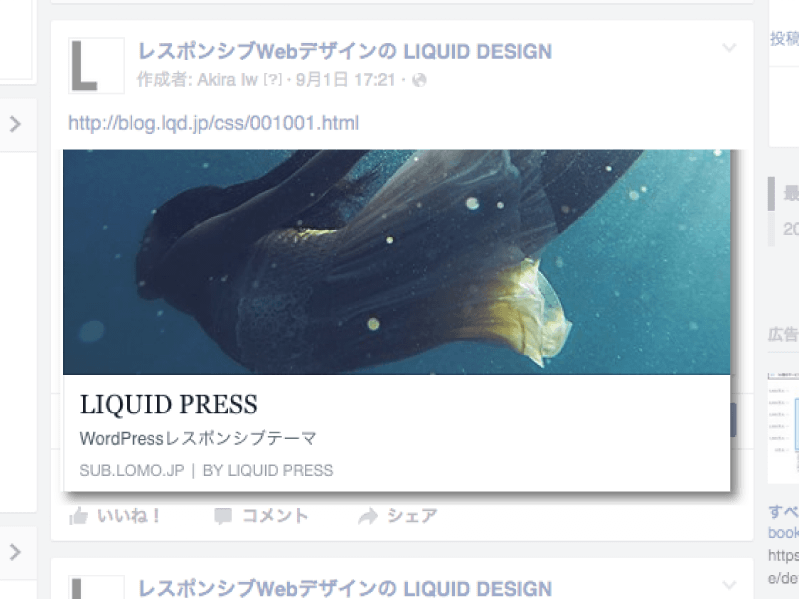Image resolution: width=800 pixels, height=600 pixels.
Task: Select the WordPressレスポンシブテーマ description text
Action: point(198,438)
